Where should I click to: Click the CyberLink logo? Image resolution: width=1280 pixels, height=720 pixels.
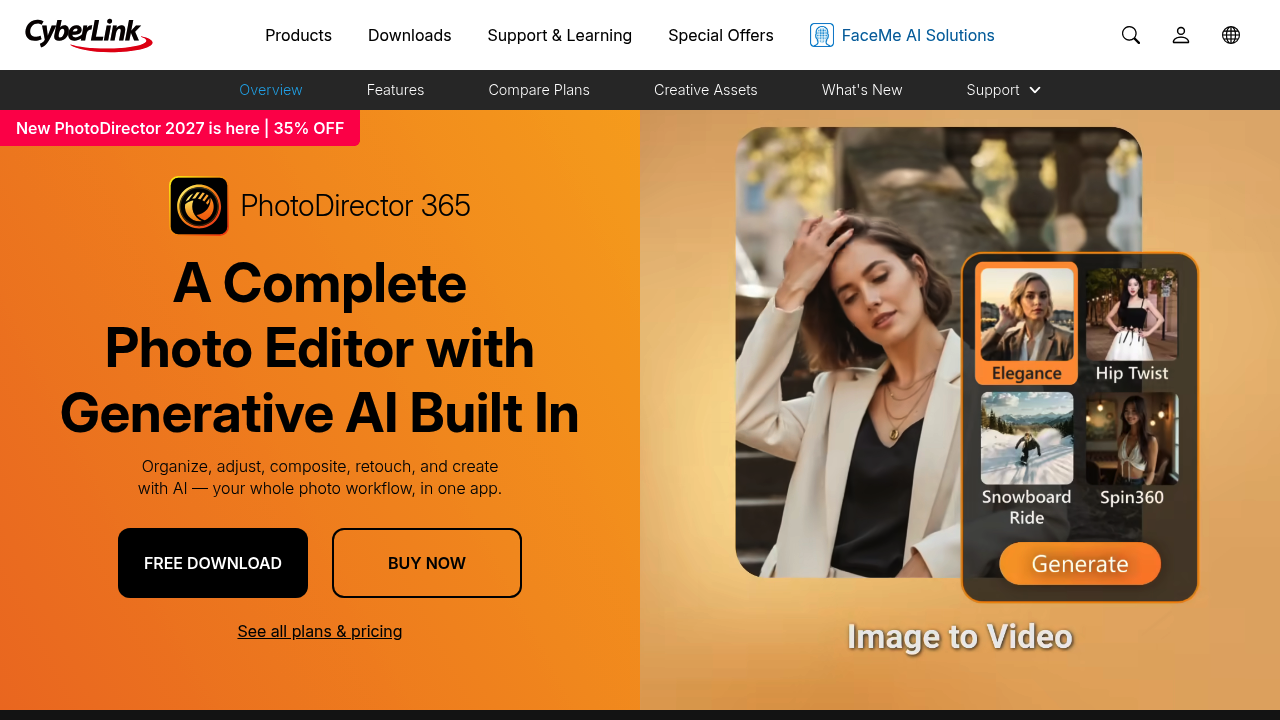(89, 35)
